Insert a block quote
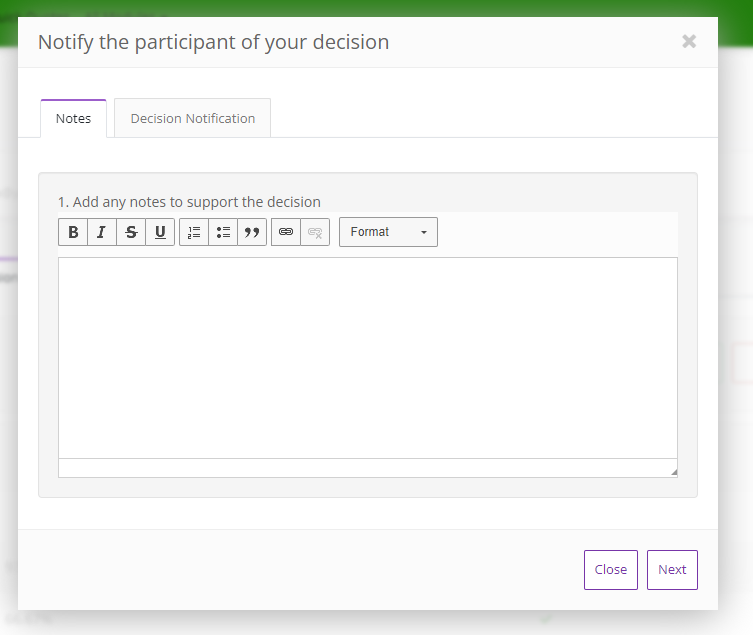 click(x=252, y=232)
